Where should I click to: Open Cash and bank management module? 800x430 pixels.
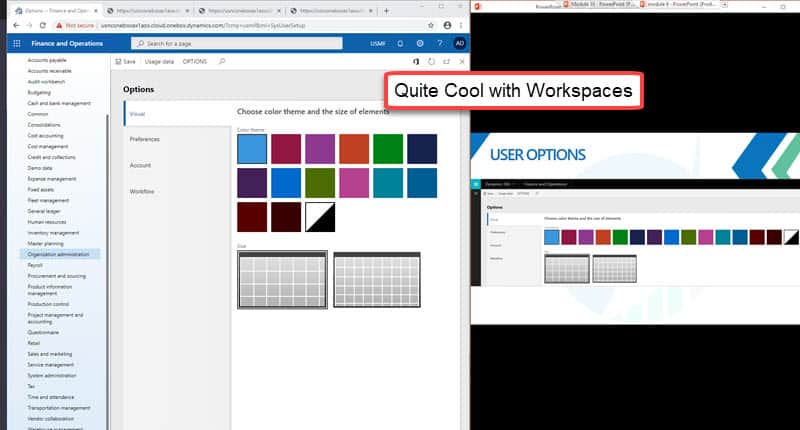point(59,103)
